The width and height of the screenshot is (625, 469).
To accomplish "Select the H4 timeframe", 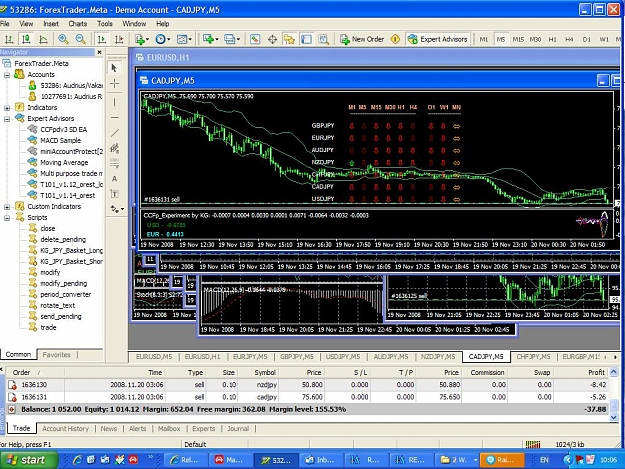I will [x=569, y=39].
